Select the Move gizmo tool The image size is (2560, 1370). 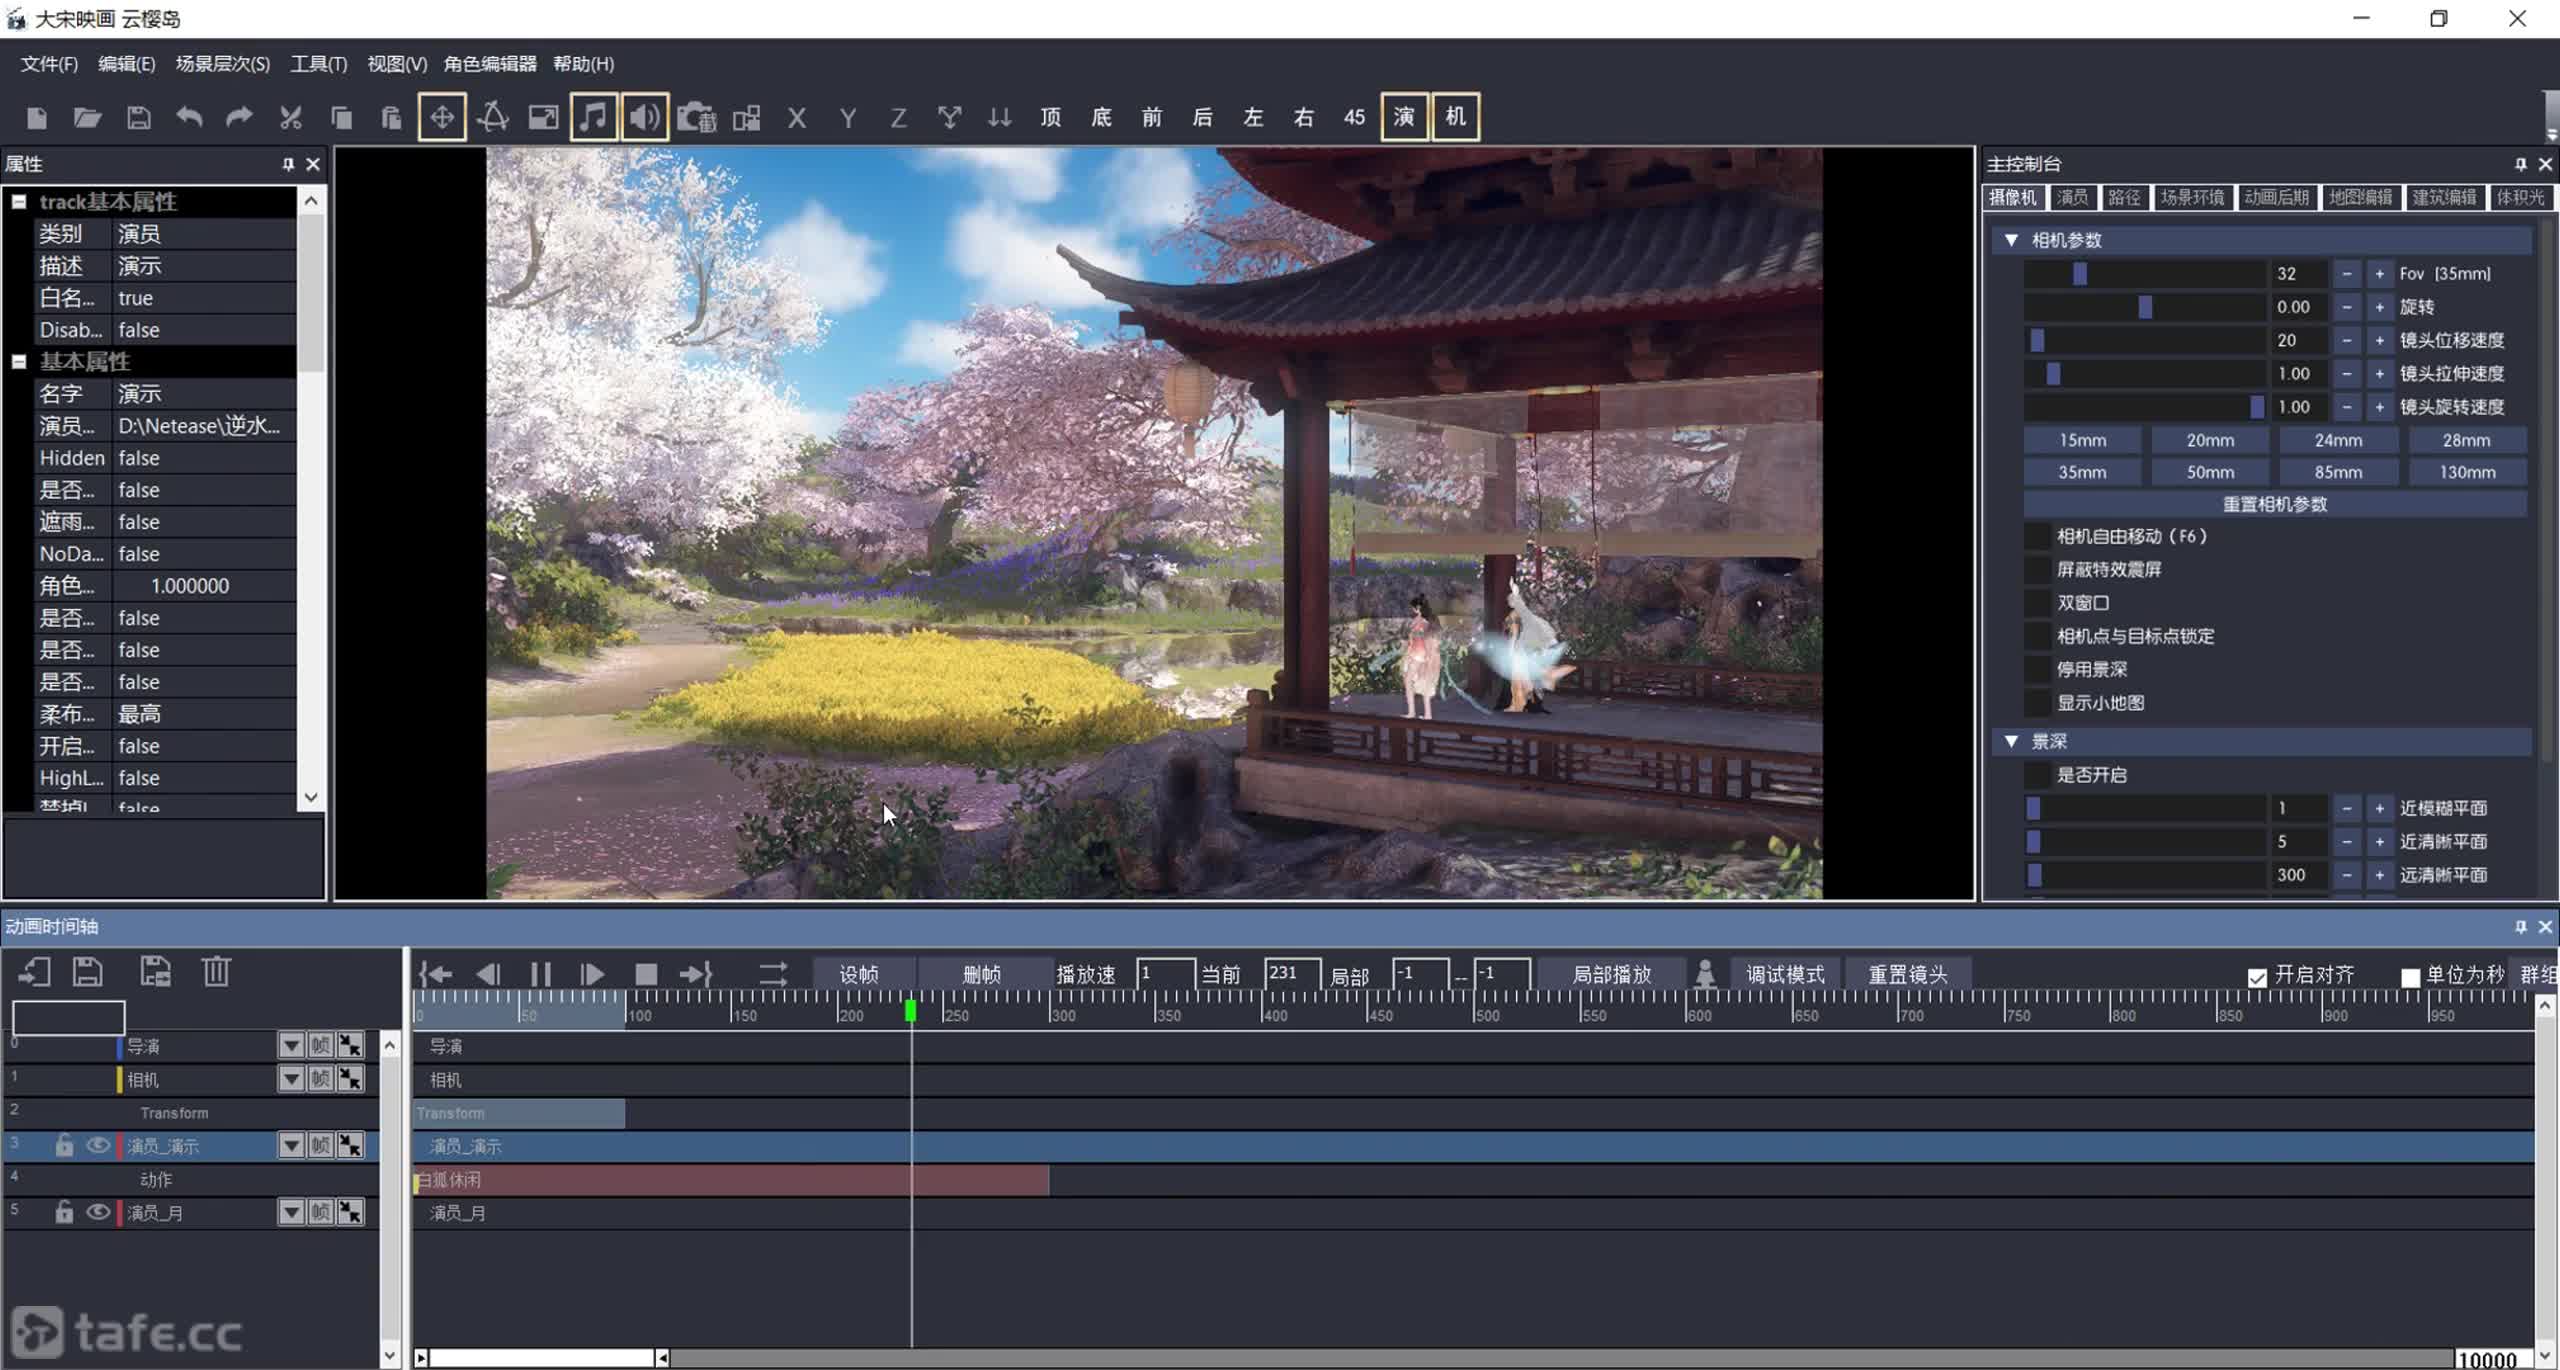pos(442,117)
